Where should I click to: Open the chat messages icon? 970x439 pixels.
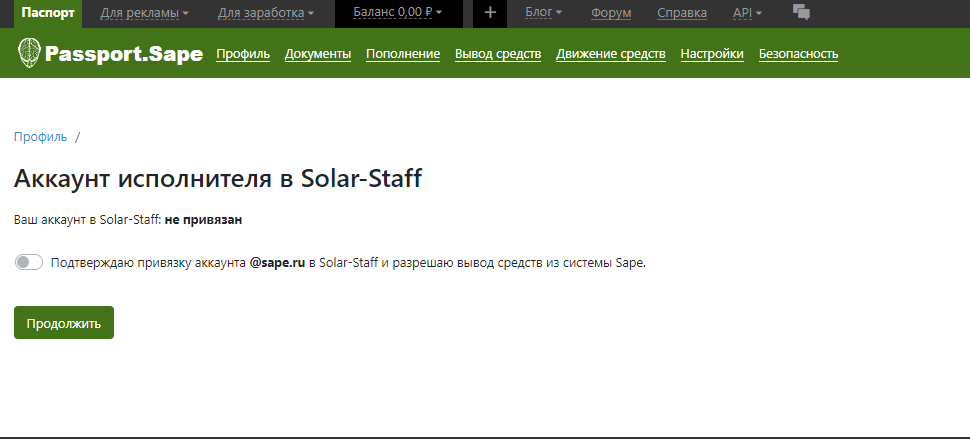click(801, 12)
